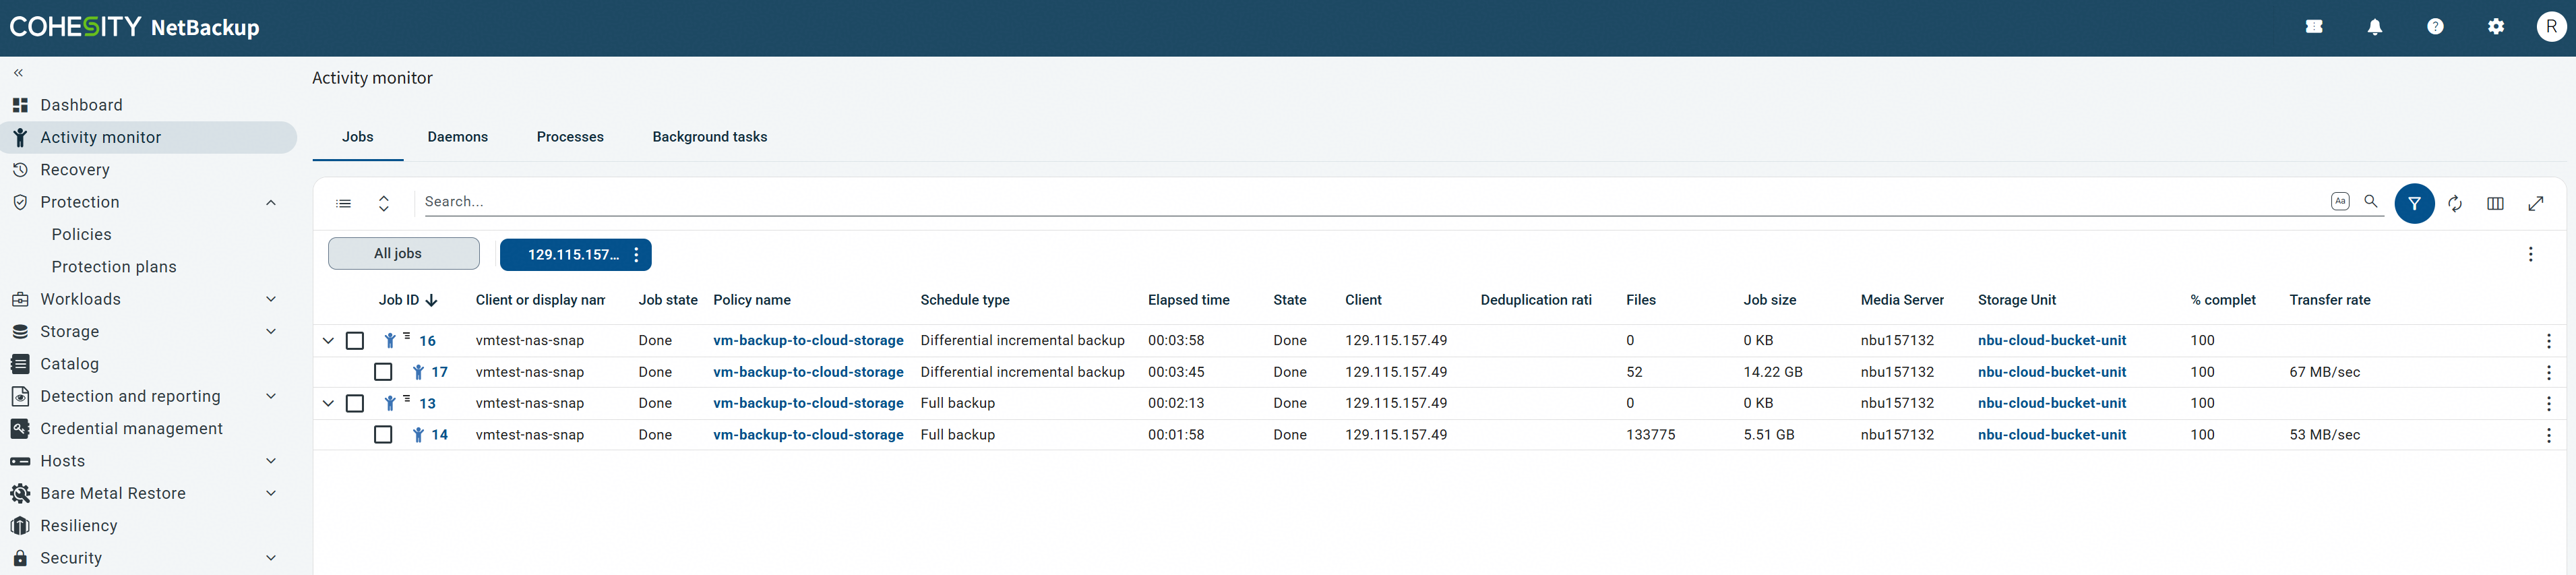Collapse the Protection menu section
This screenshot has height=575, width=2576.
point(271,202)
